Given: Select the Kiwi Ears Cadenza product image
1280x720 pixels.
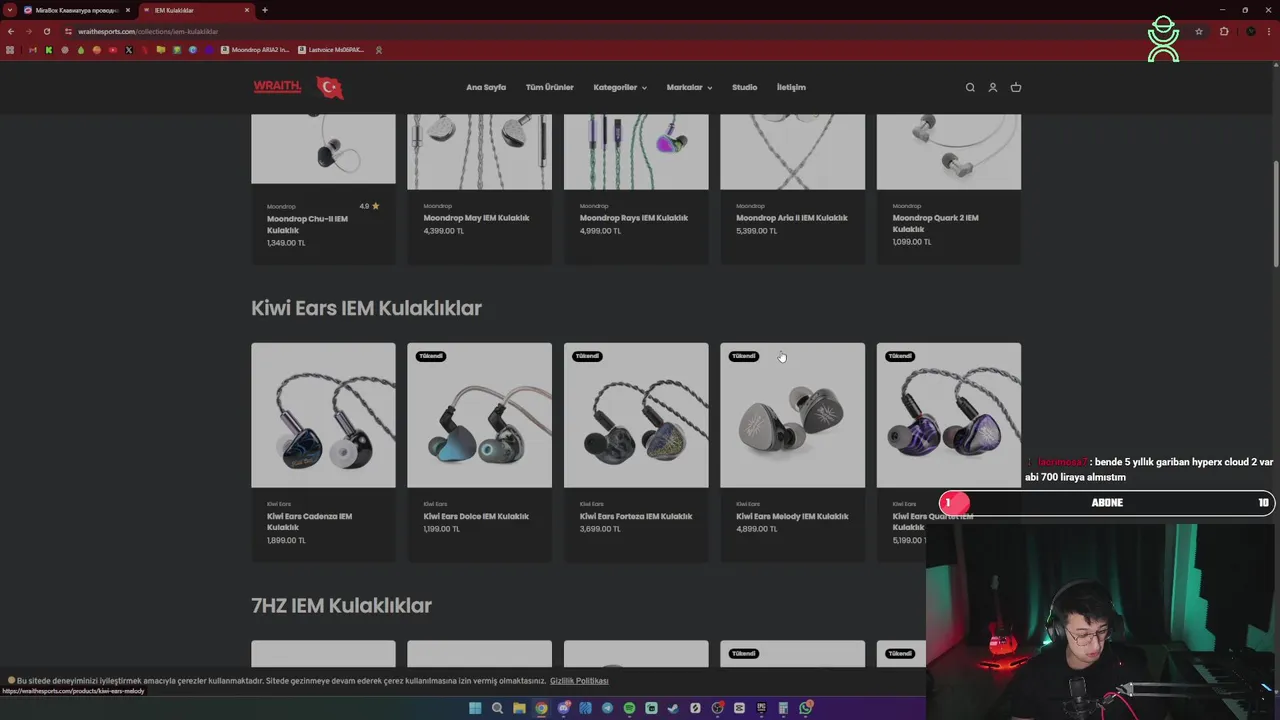Looking at the screenshot, I should click(323, 415).
